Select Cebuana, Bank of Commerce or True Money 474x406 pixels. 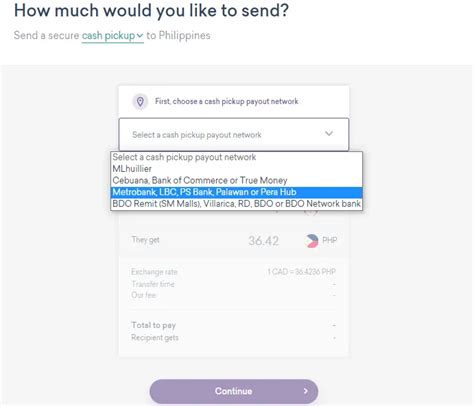[x=236, y=180]
